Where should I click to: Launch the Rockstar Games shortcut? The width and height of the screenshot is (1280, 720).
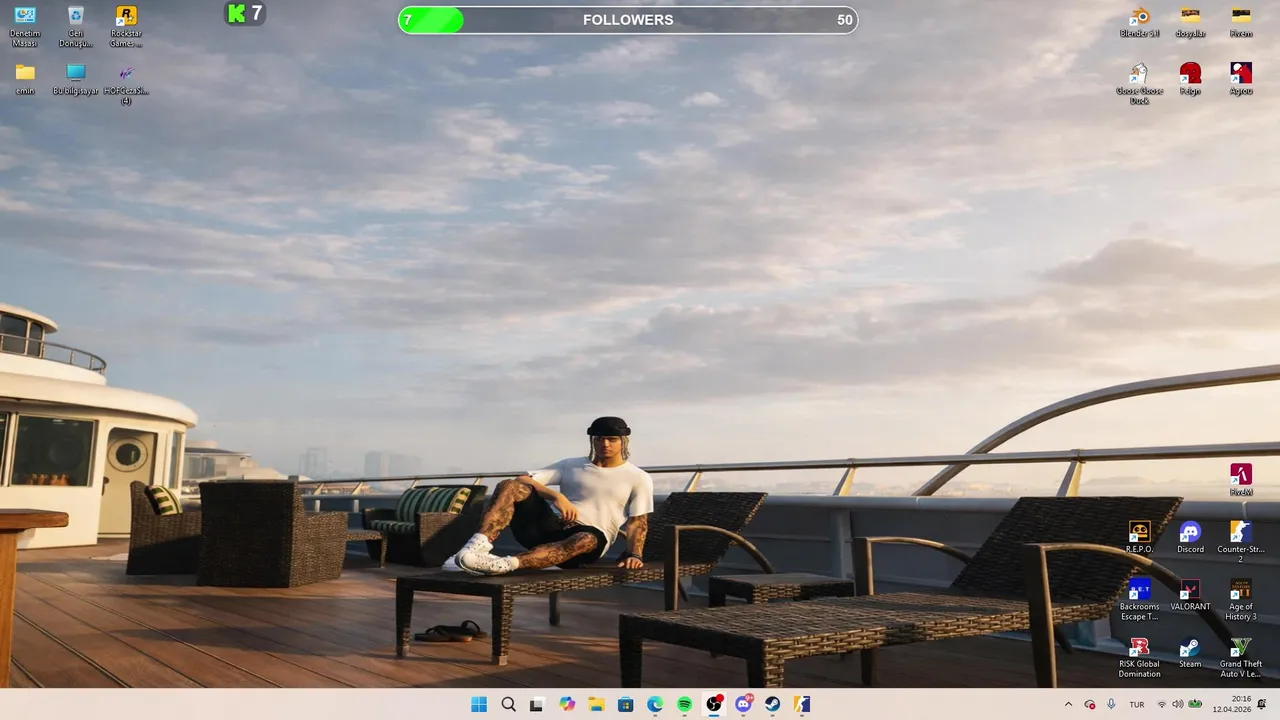coord(126,26)
